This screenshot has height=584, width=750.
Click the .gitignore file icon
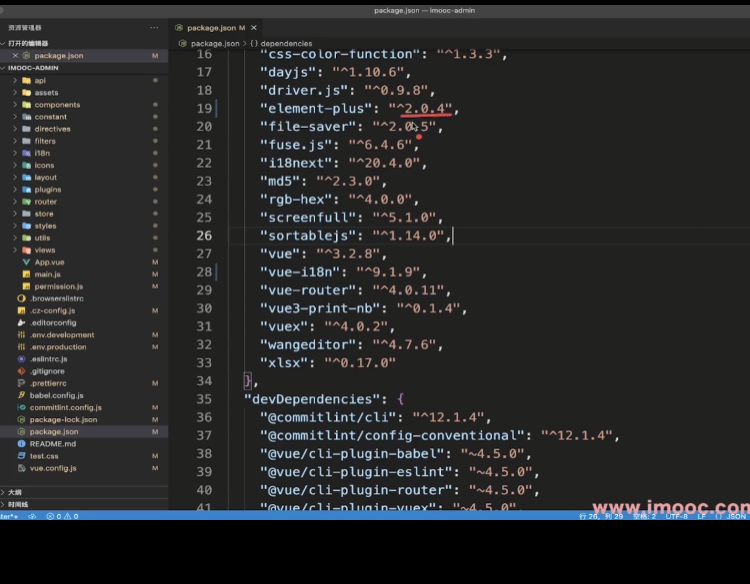(x=21, y=371)
